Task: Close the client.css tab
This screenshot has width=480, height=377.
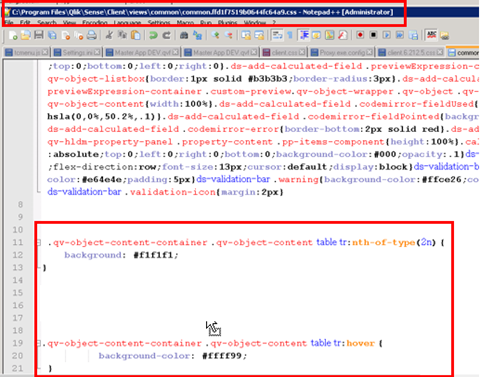Action: tap(302, 52)
